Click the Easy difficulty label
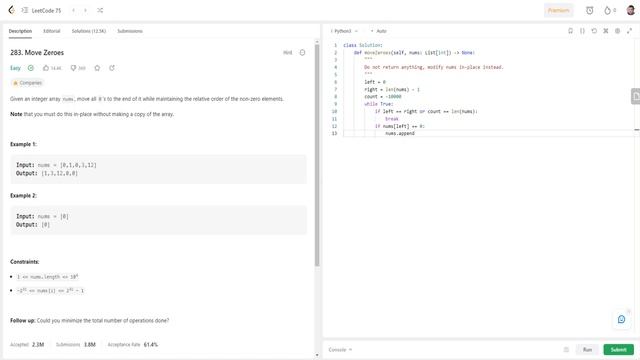 (15, 68)
